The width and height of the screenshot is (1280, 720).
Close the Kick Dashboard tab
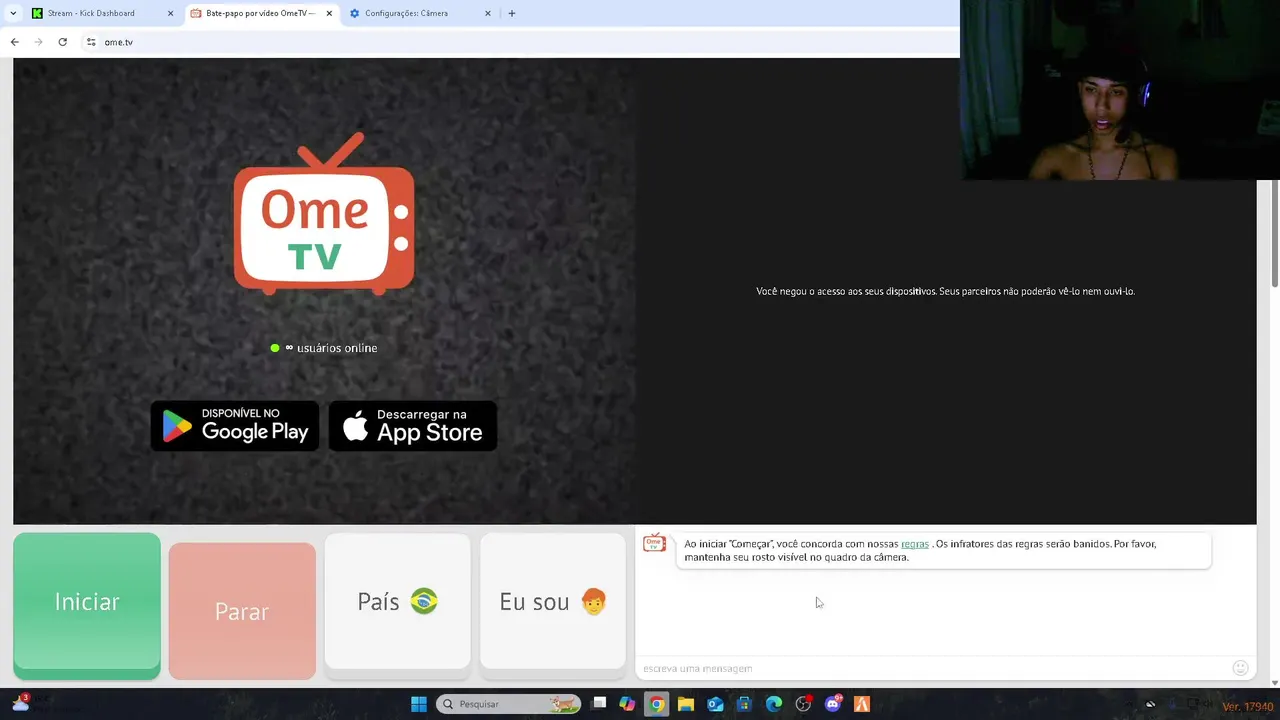click(x=170, y=13)
